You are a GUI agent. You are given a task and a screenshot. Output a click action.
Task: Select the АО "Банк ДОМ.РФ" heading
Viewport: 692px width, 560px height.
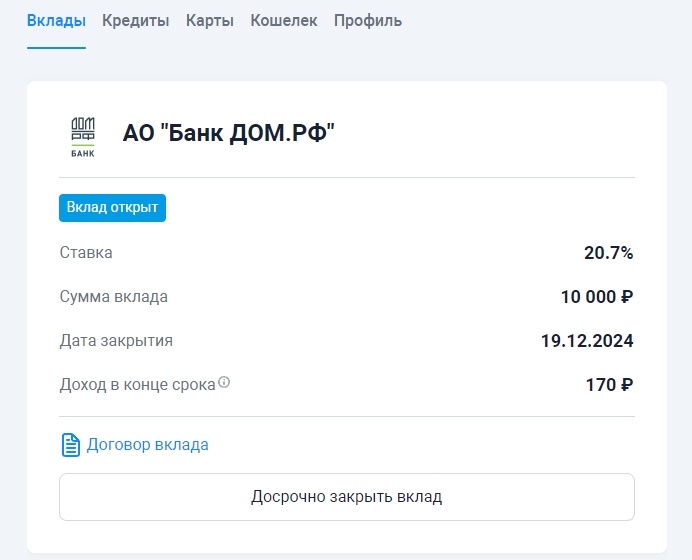tap(229, 133)
